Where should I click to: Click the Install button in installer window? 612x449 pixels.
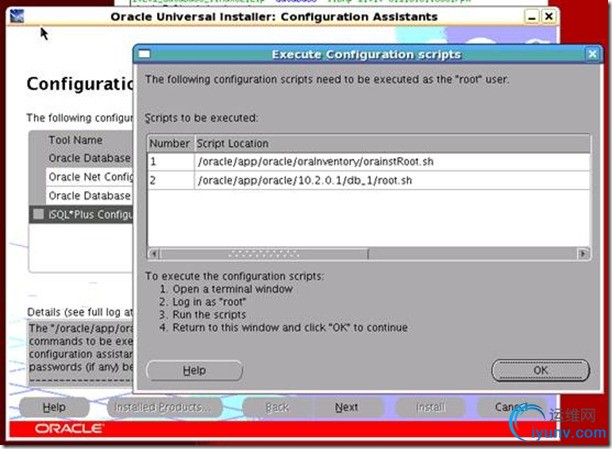[x=431, y=407]
